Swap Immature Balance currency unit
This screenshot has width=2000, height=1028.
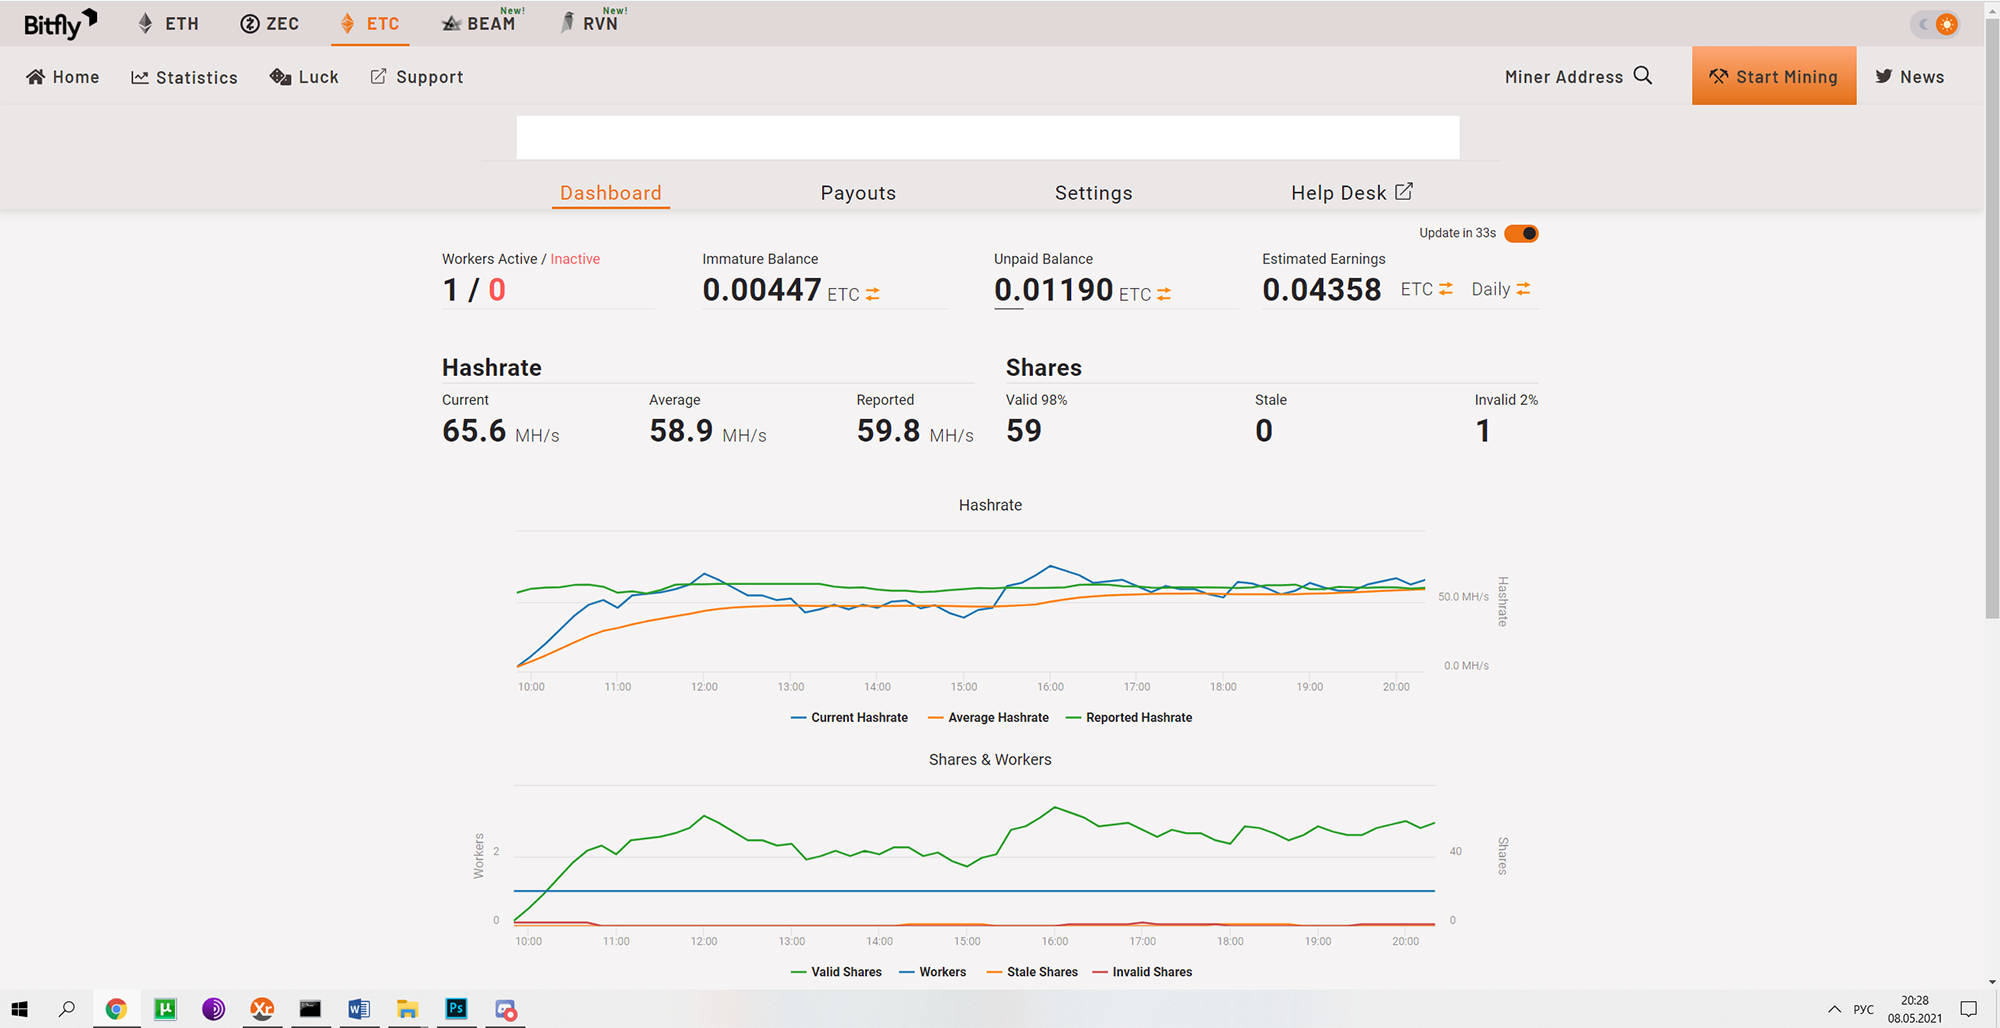point(873,294)
